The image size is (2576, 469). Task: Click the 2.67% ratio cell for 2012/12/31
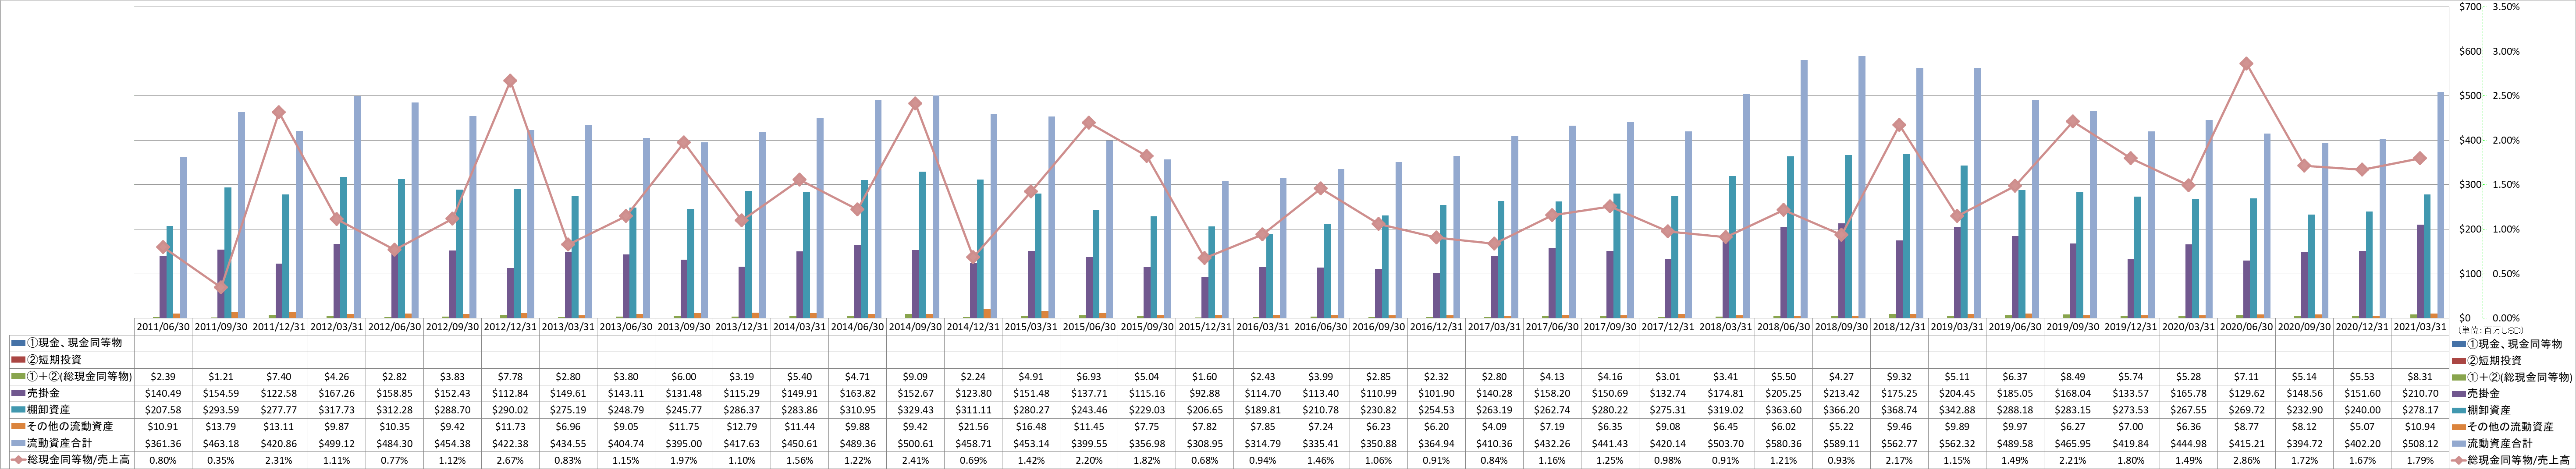pos(510,460)
